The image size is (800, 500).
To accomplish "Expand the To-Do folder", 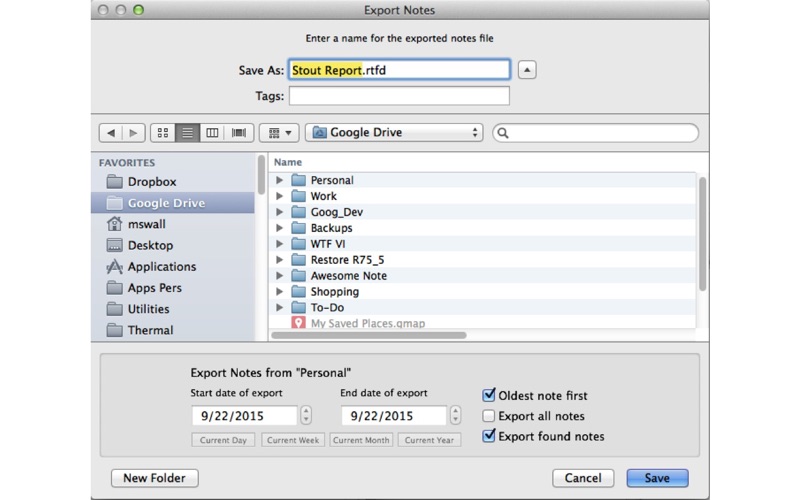I will point(279,308).
